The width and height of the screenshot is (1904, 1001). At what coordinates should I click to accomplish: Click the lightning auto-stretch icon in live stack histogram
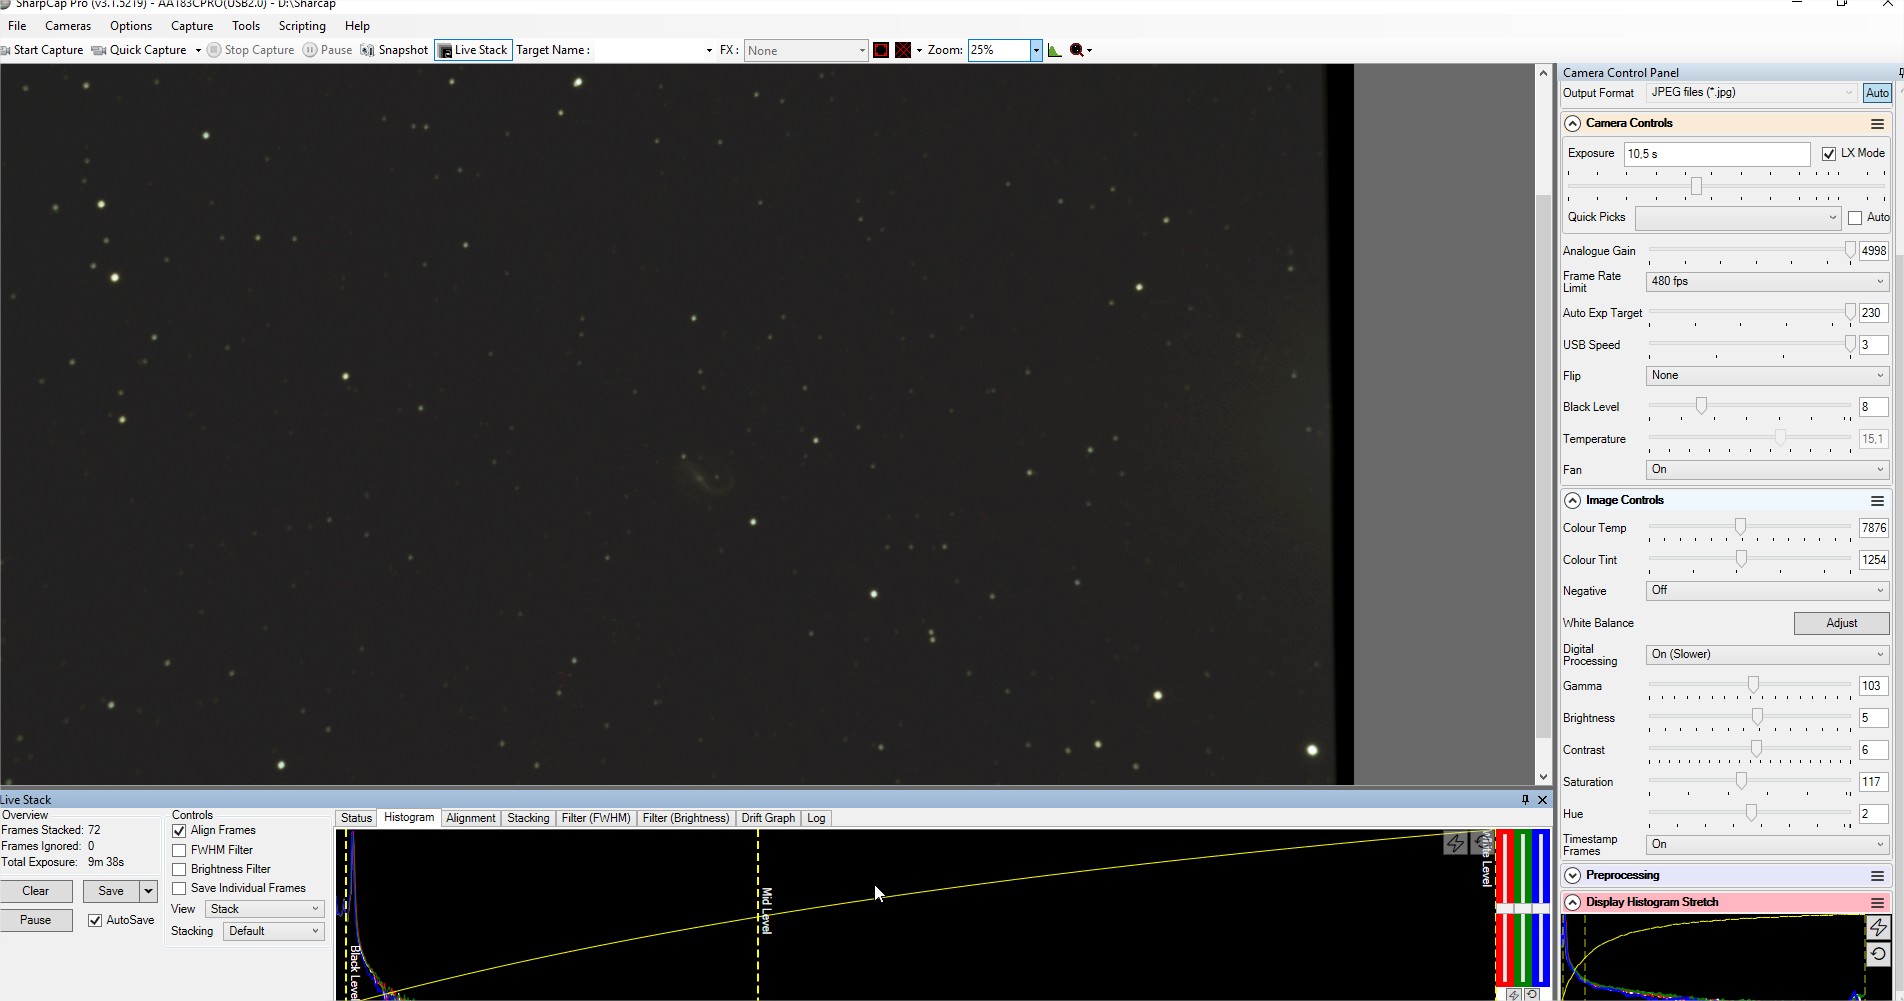1455,844
